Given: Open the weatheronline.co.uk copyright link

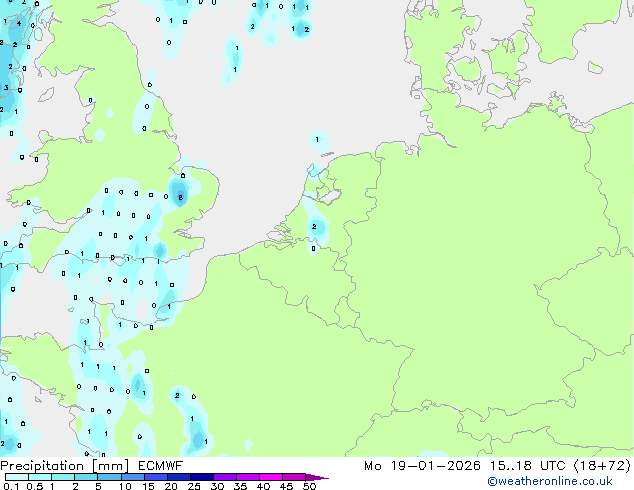Looking at the screenshot, I should [549, 481].
